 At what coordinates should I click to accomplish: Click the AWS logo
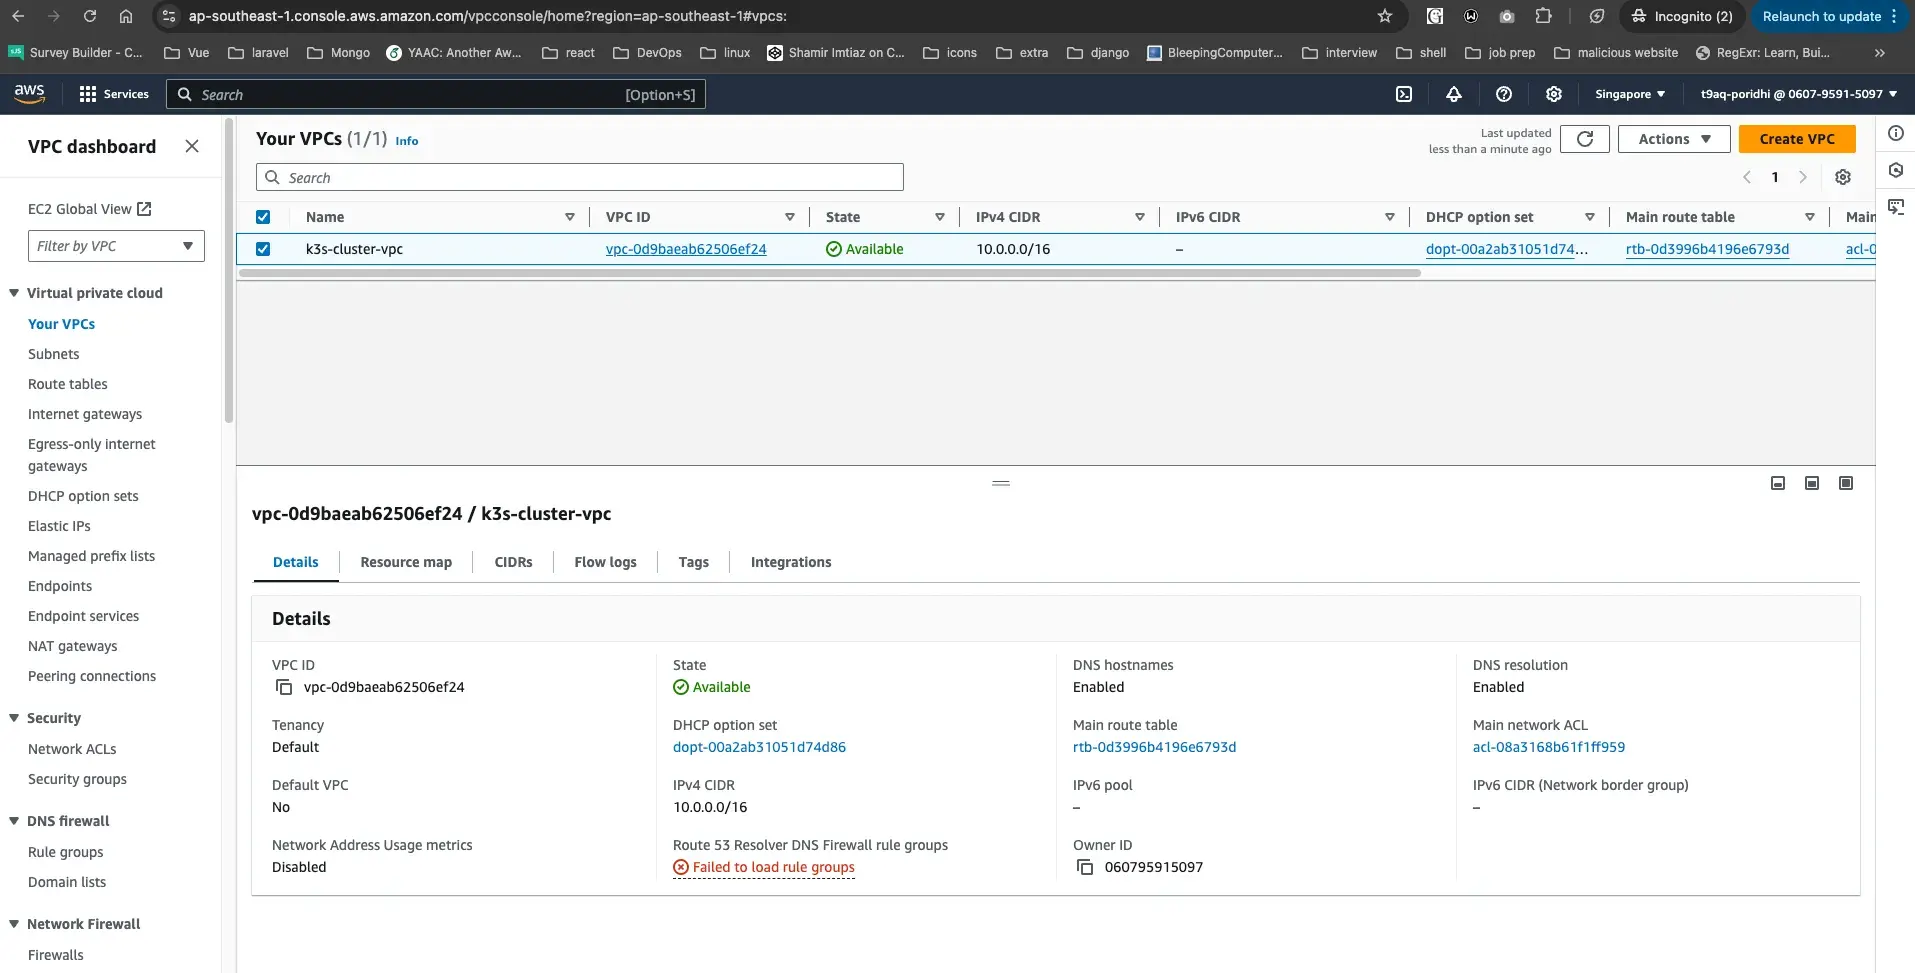click(29, 93)
